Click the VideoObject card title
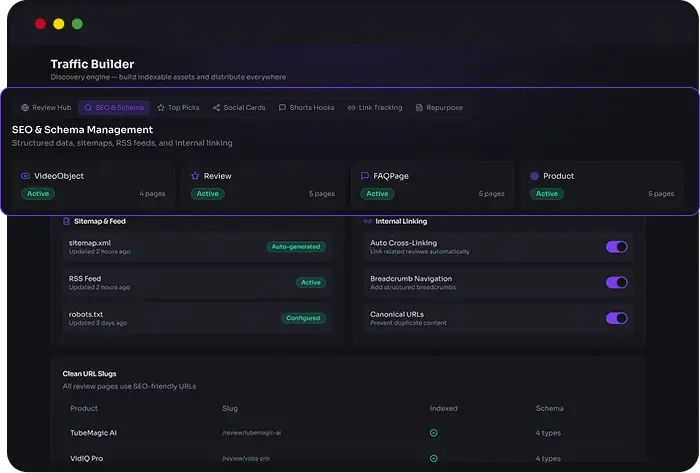 pos(59,176)
